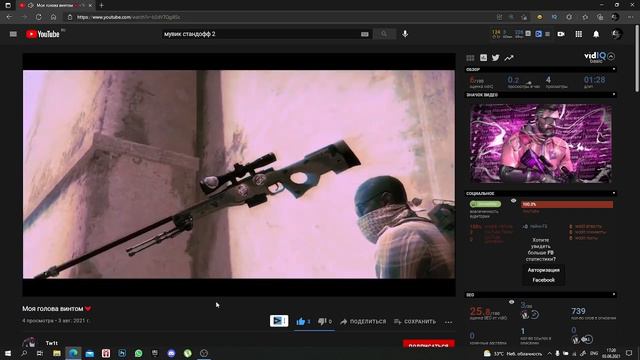Click Поделиться share button
Viewport: 640px width, 360px height.
click(x=363, y=322)
